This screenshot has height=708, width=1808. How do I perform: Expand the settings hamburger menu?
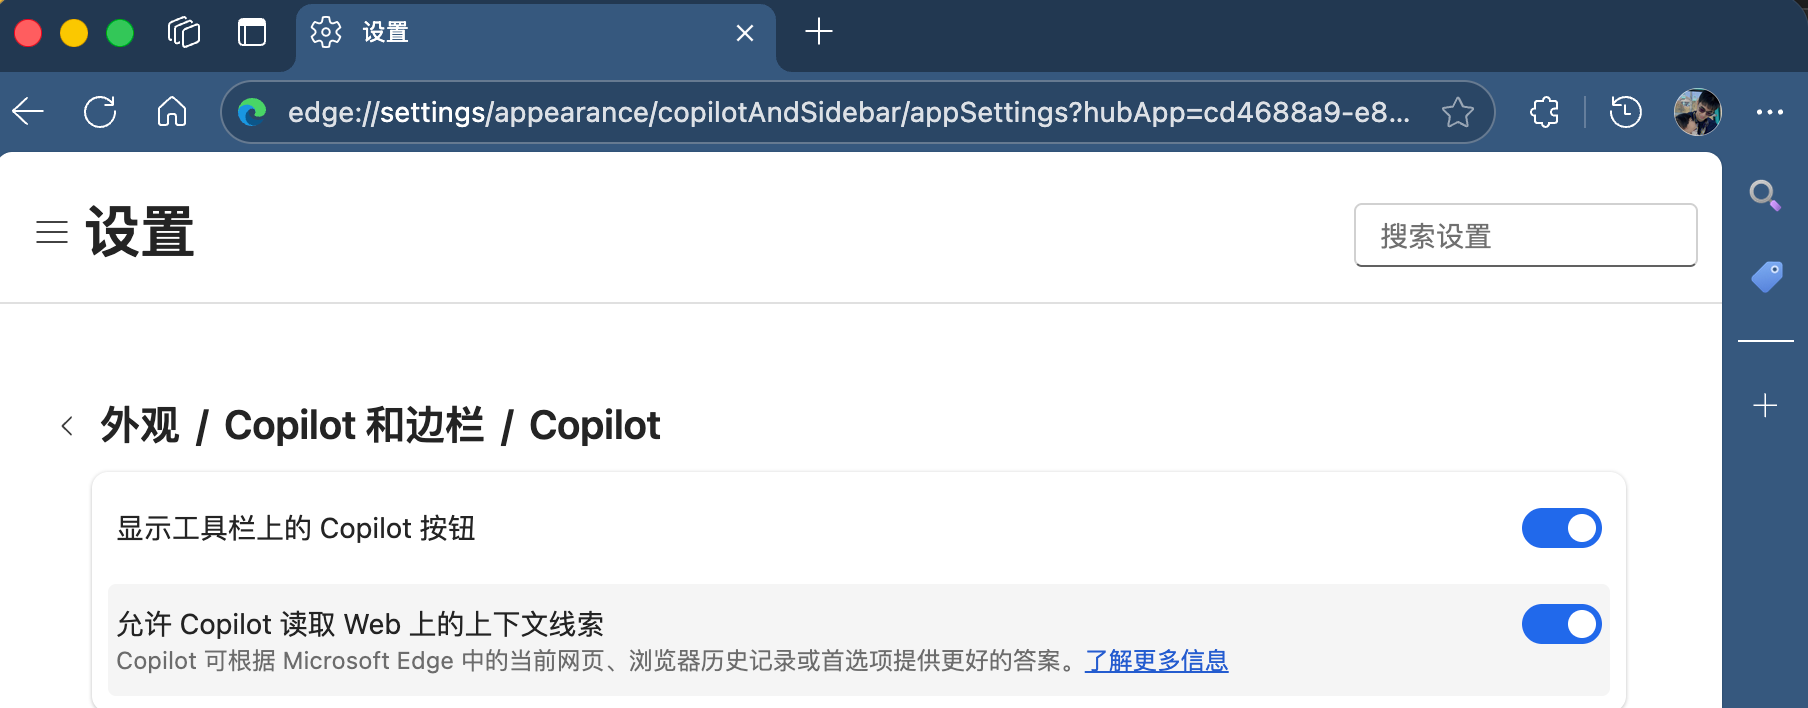coord(52,232)
